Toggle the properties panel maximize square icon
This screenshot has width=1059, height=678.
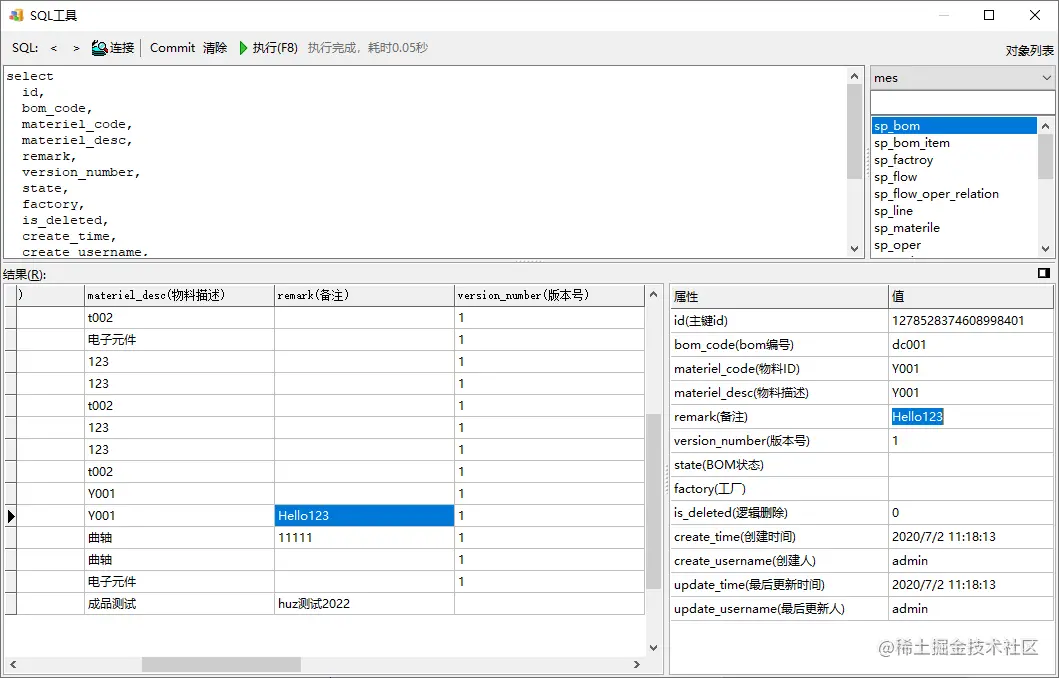click(1043, 273)
